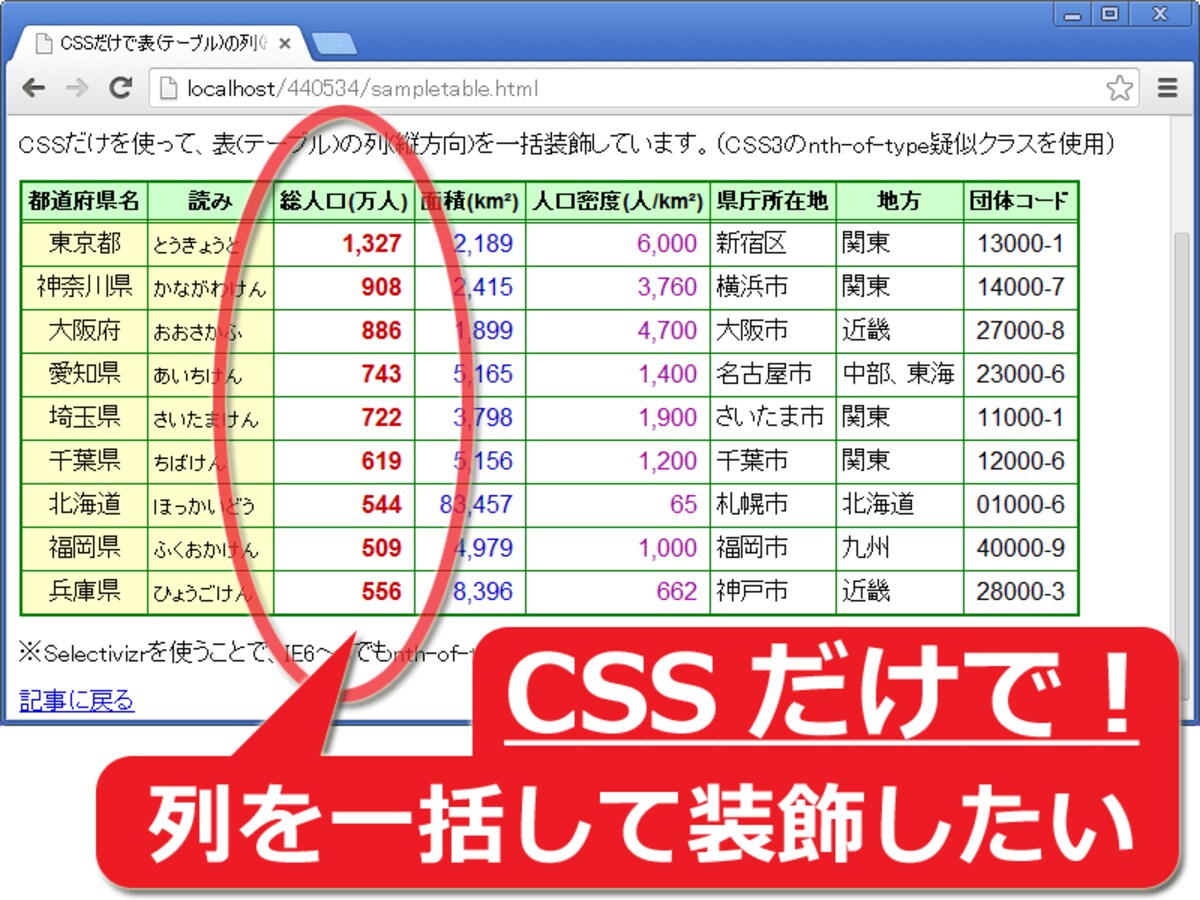This screenshot has height=900, width=1200.
Task: Click the population value 743
Action: coord(381,374)
